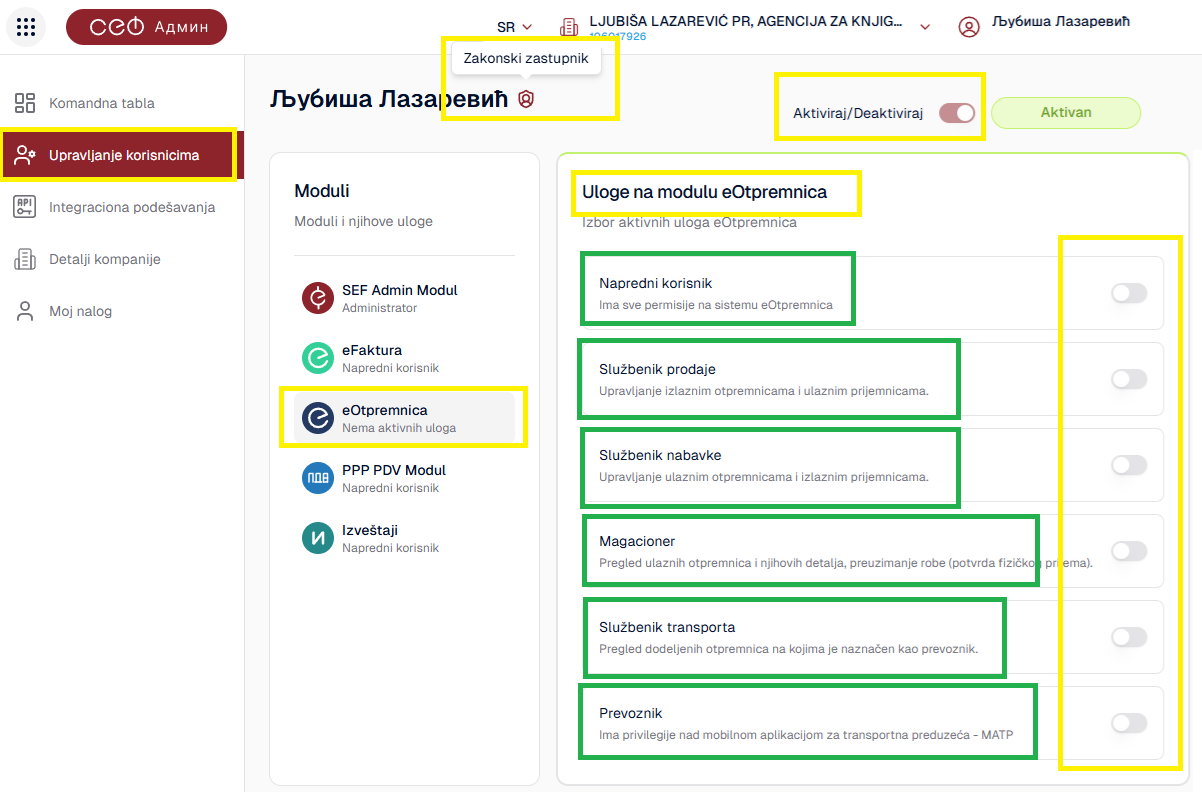This screenshot has height=792, width=1202.
Task: Click the company tax number 106017926
Action: [617, 36]
